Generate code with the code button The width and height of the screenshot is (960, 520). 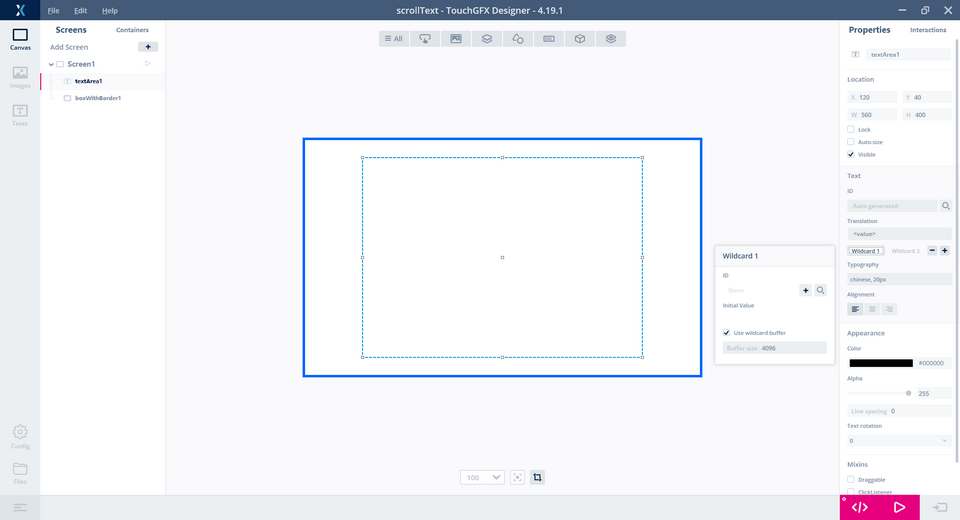coord(860,507)
